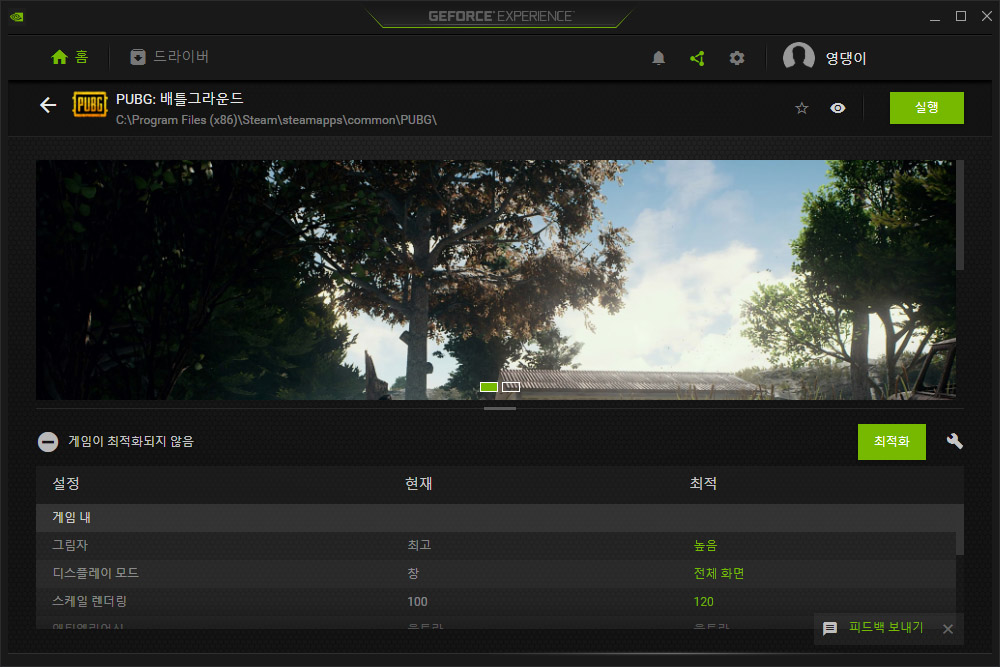
Task: Open the green share overlay icon
Action: click(698, 58)
